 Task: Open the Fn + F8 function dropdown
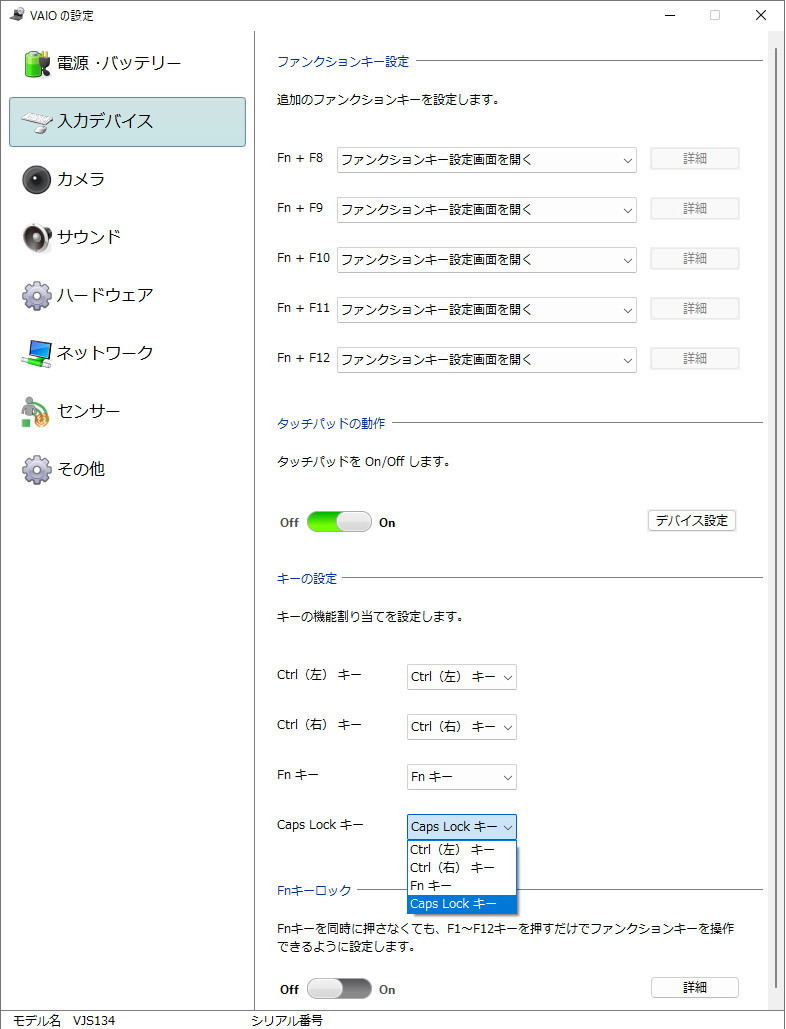point(487,160)
